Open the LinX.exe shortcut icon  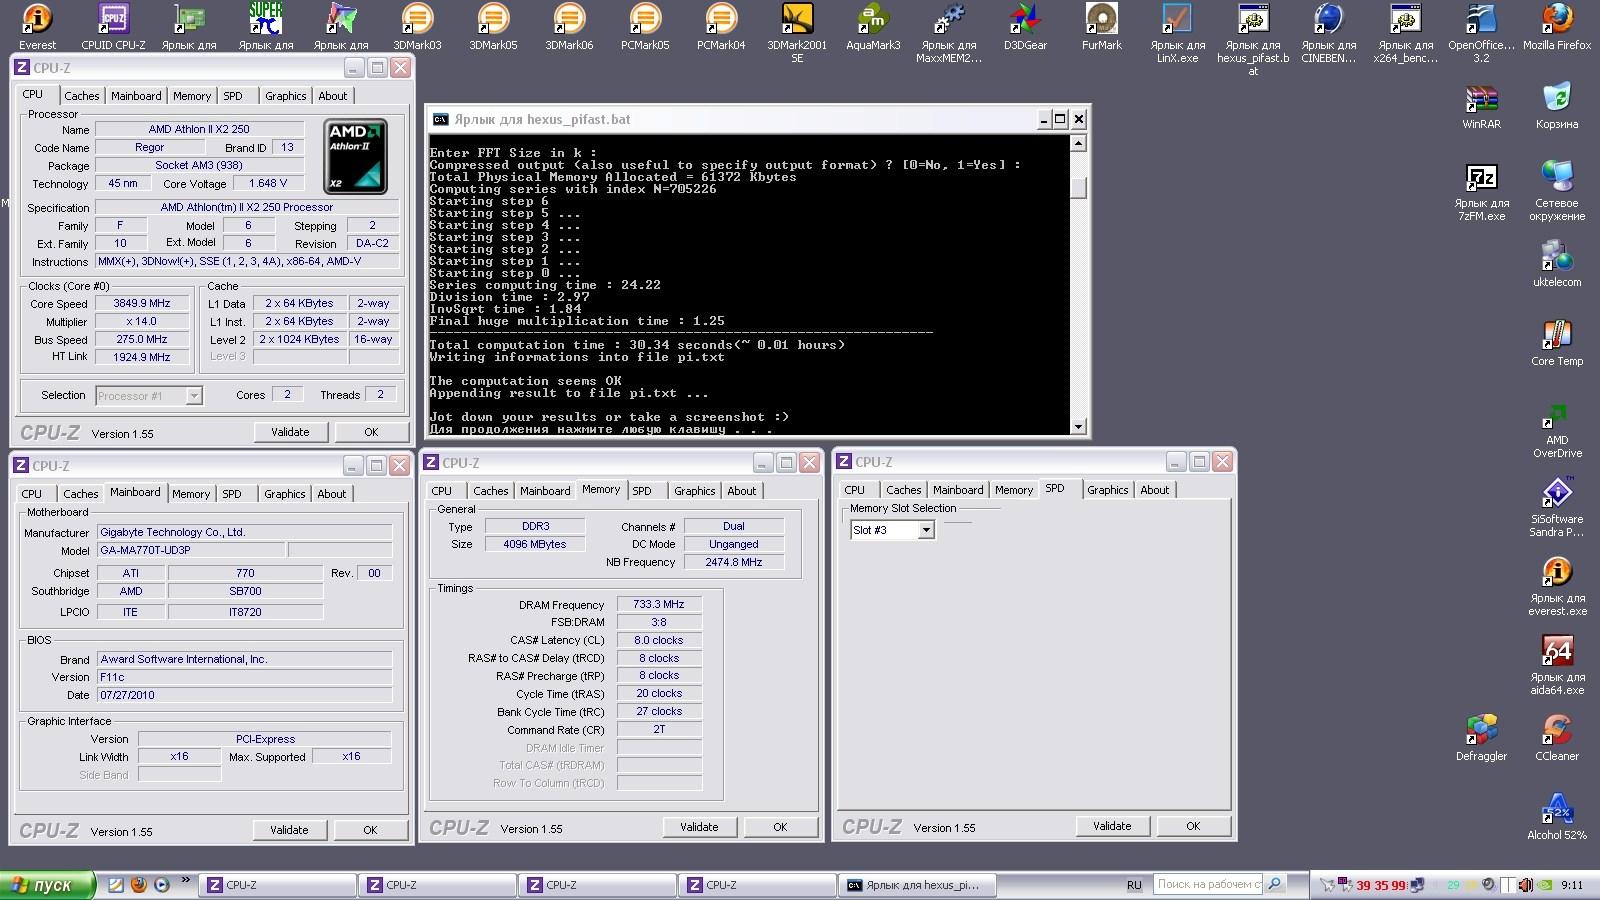[x=1177, y=32]
